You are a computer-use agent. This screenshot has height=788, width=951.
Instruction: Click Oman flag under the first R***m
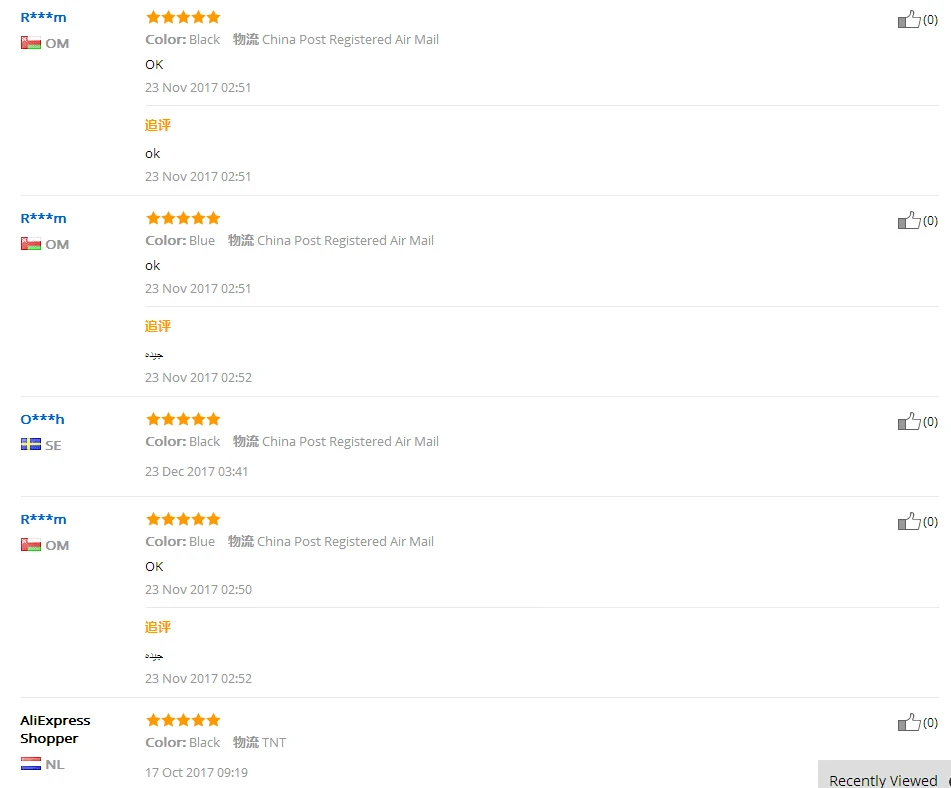(x=30, y=43)
